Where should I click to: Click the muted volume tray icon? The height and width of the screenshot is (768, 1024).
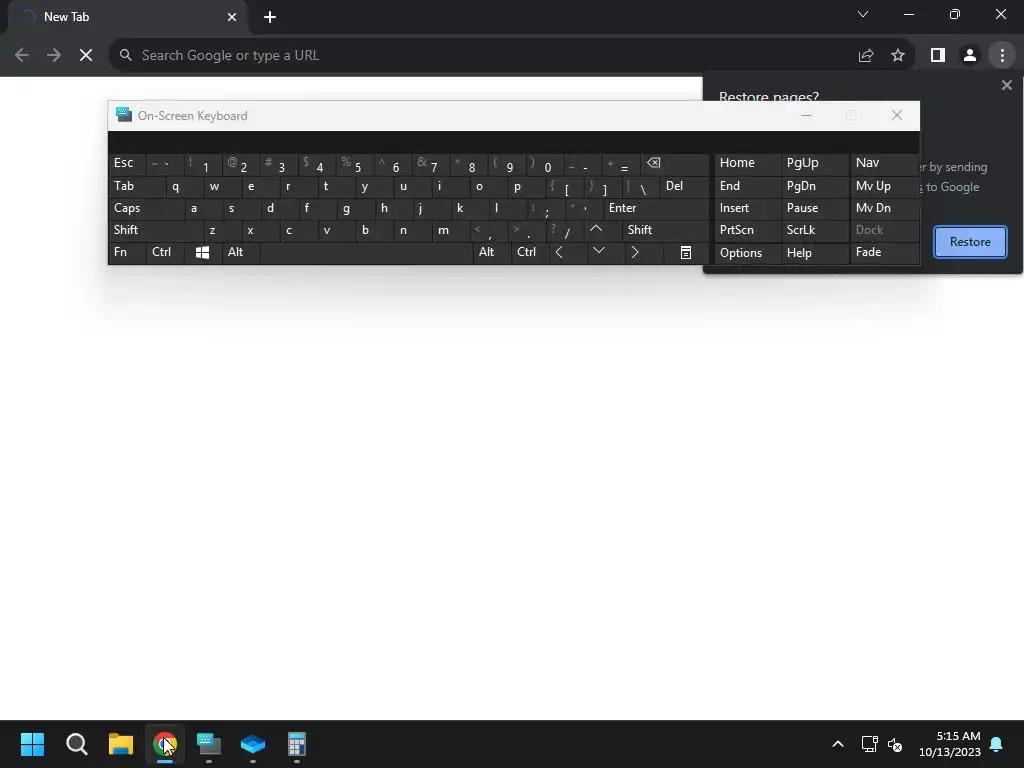click(x=895, y=744)
